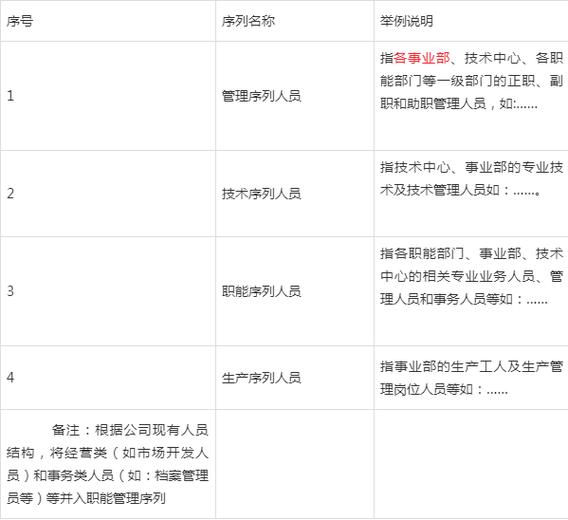Image resolution: width=568 pixels, height=520 pixels.
Task: Click the text 职和助职管理人员，如:……
Action: (459, 104)
